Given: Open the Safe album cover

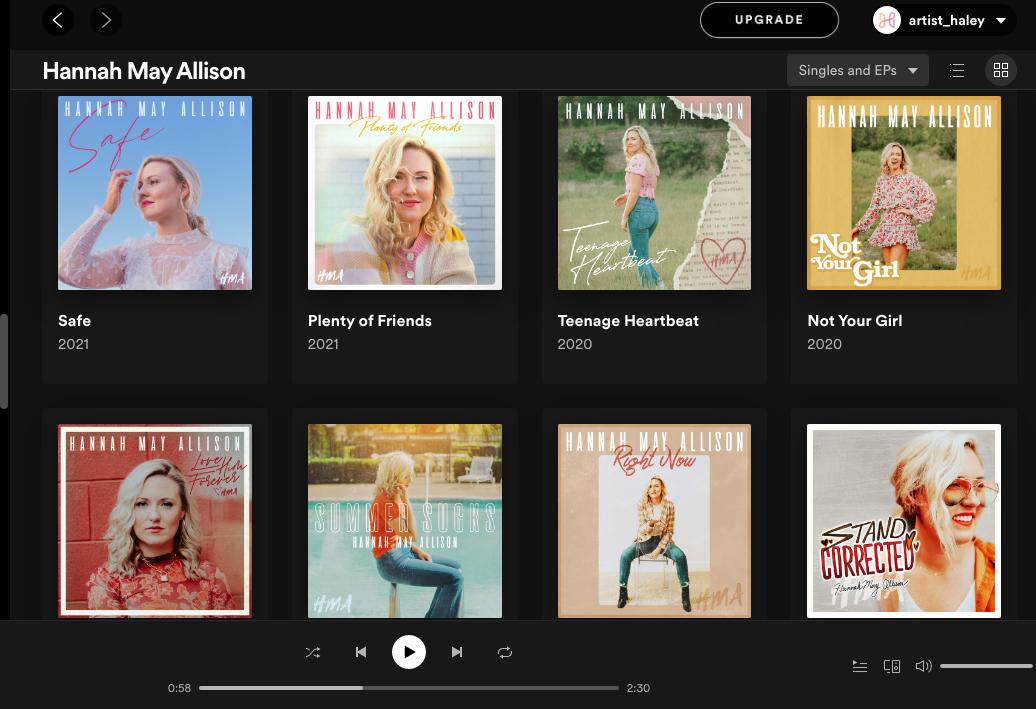Looking at the screenshot, I should [x=155, y=193].
